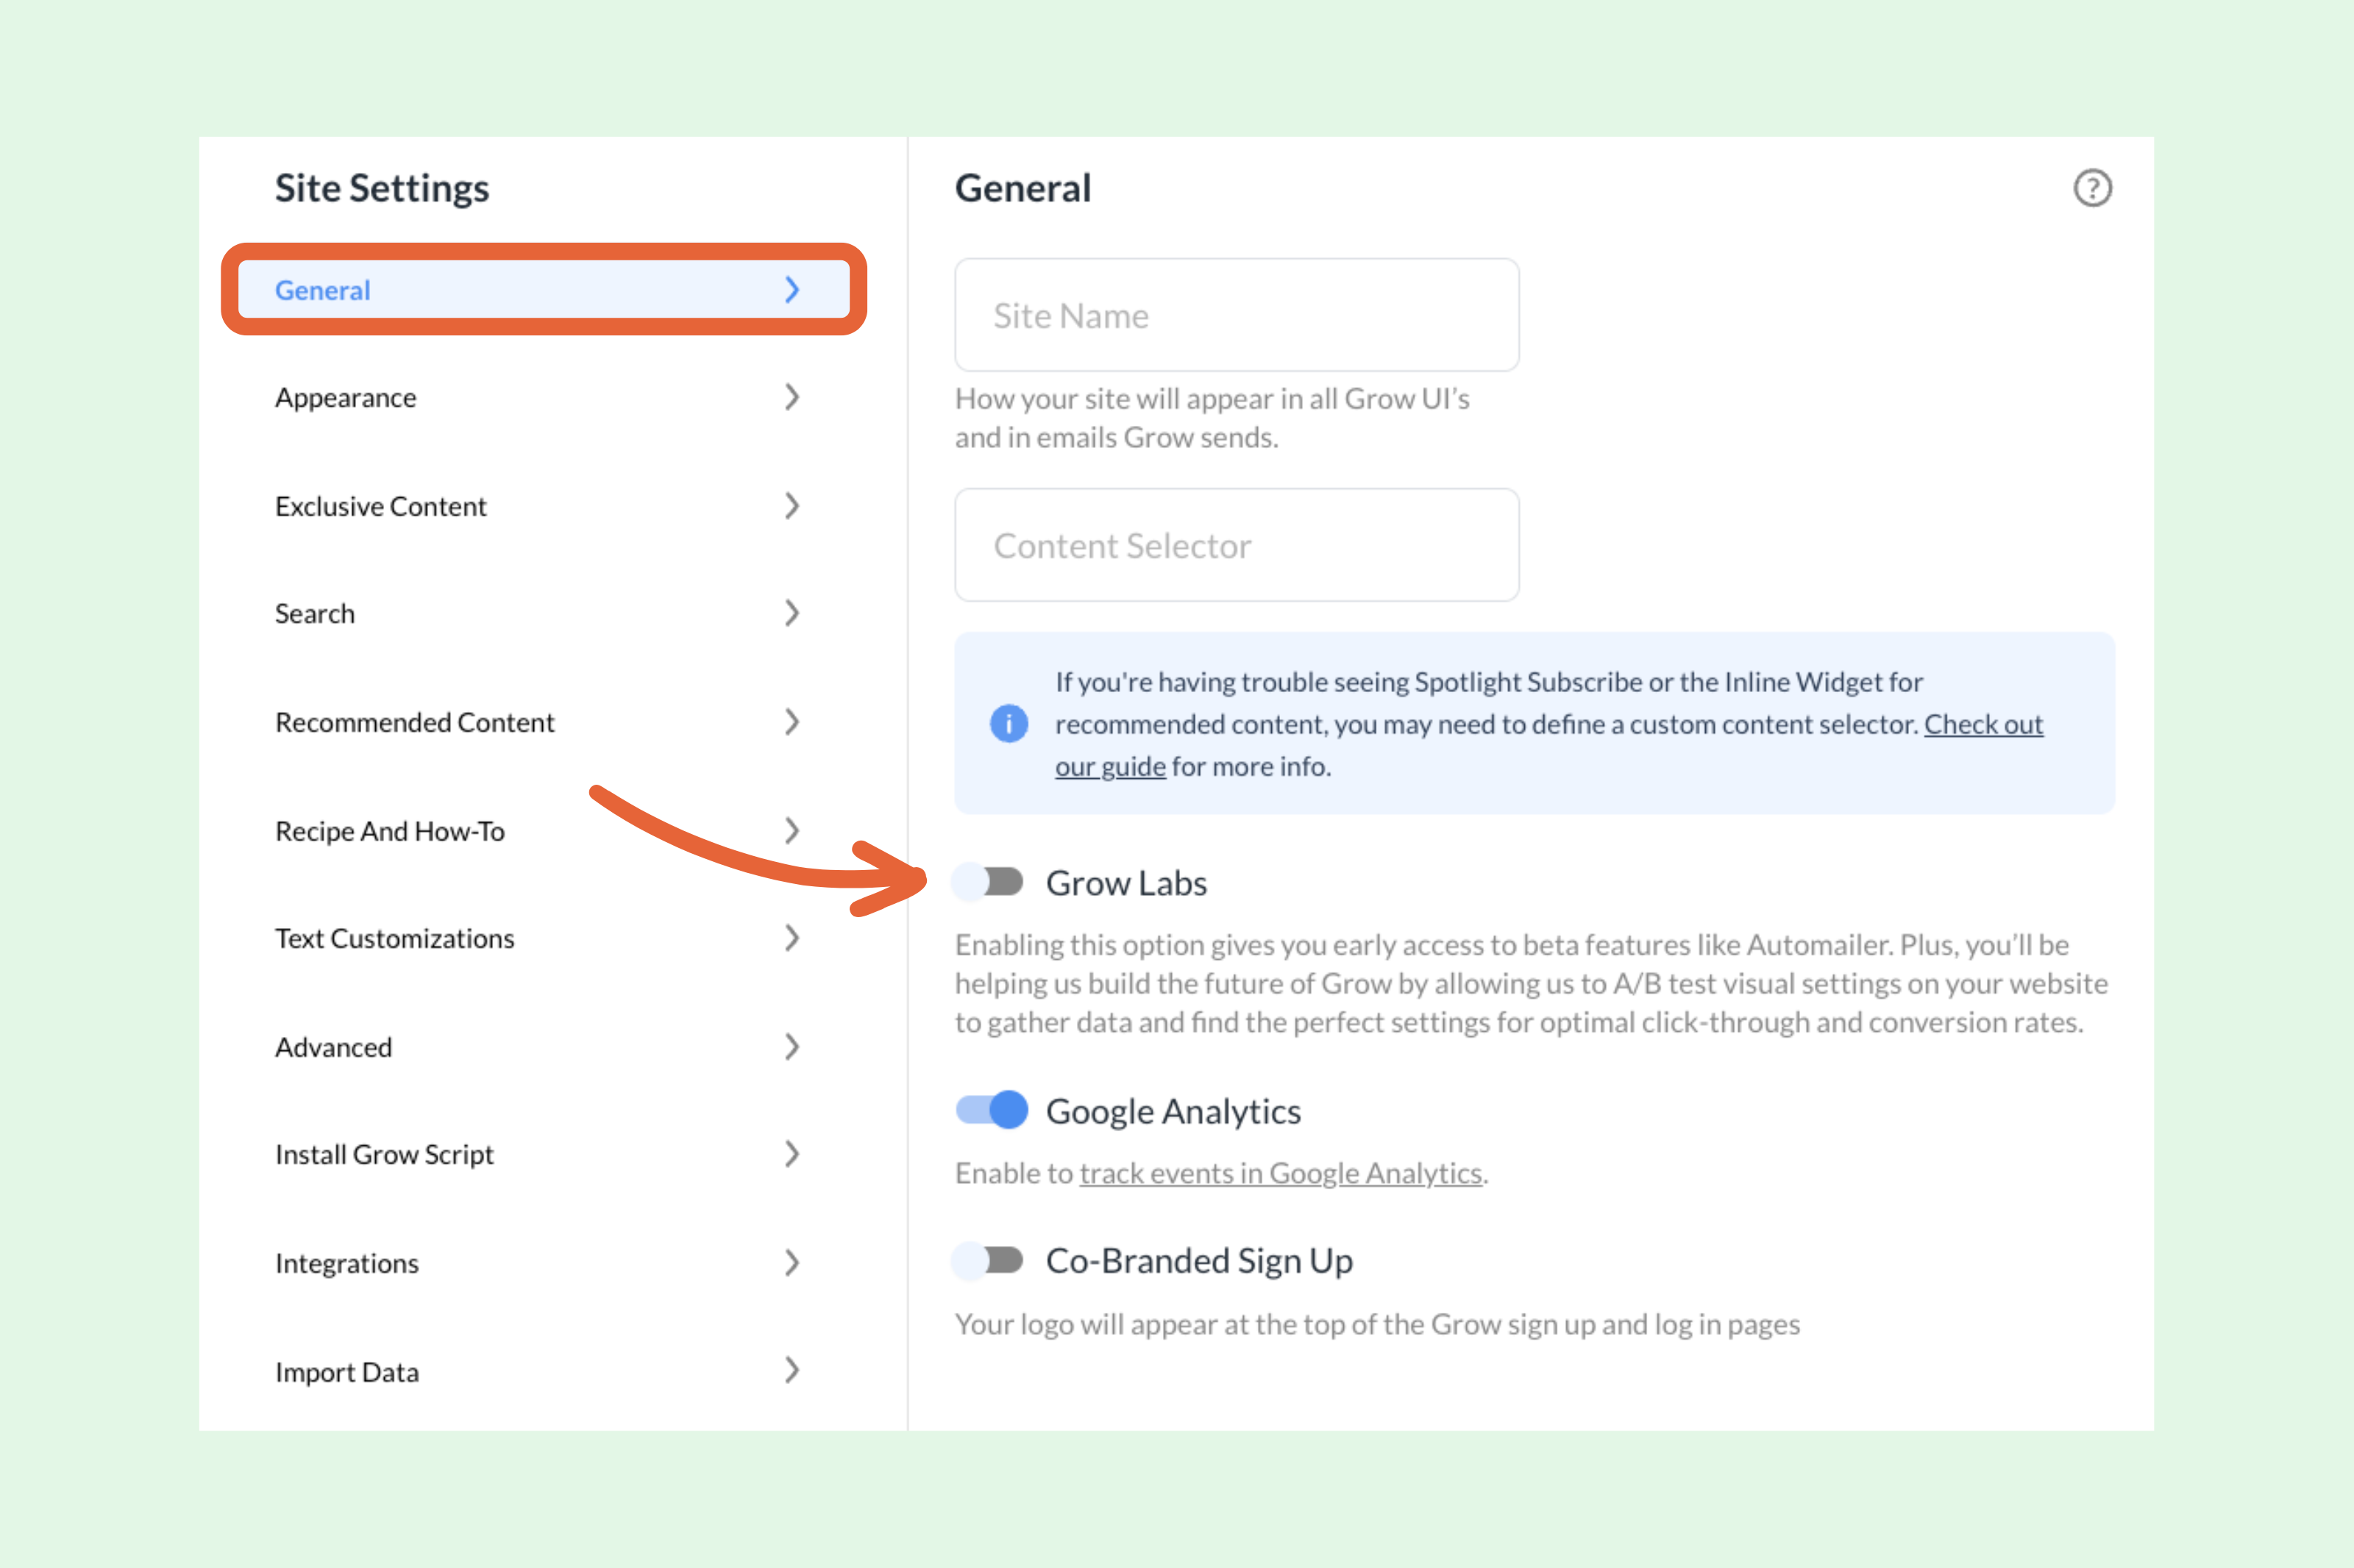
Task: Enable the Co-Branded Sign Up switch
Action: (x=988, y=1260)
